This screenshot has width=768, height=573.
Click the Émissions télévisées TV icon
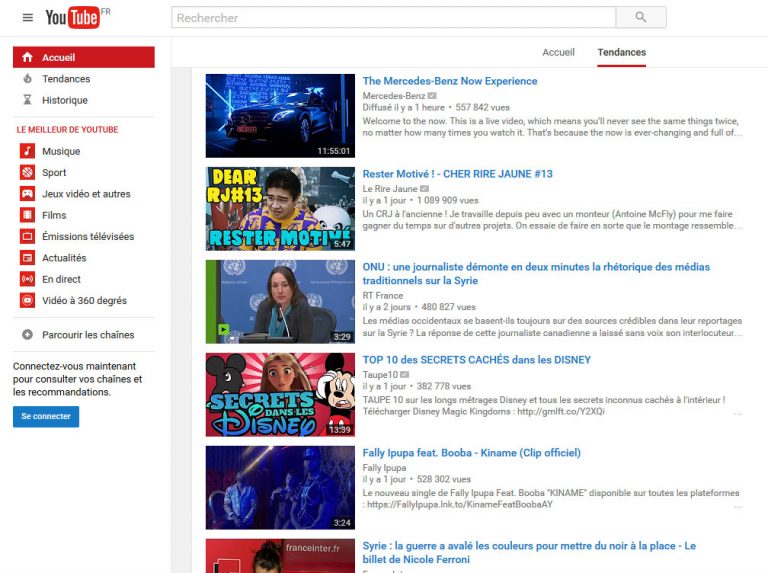tap(27, 236)
